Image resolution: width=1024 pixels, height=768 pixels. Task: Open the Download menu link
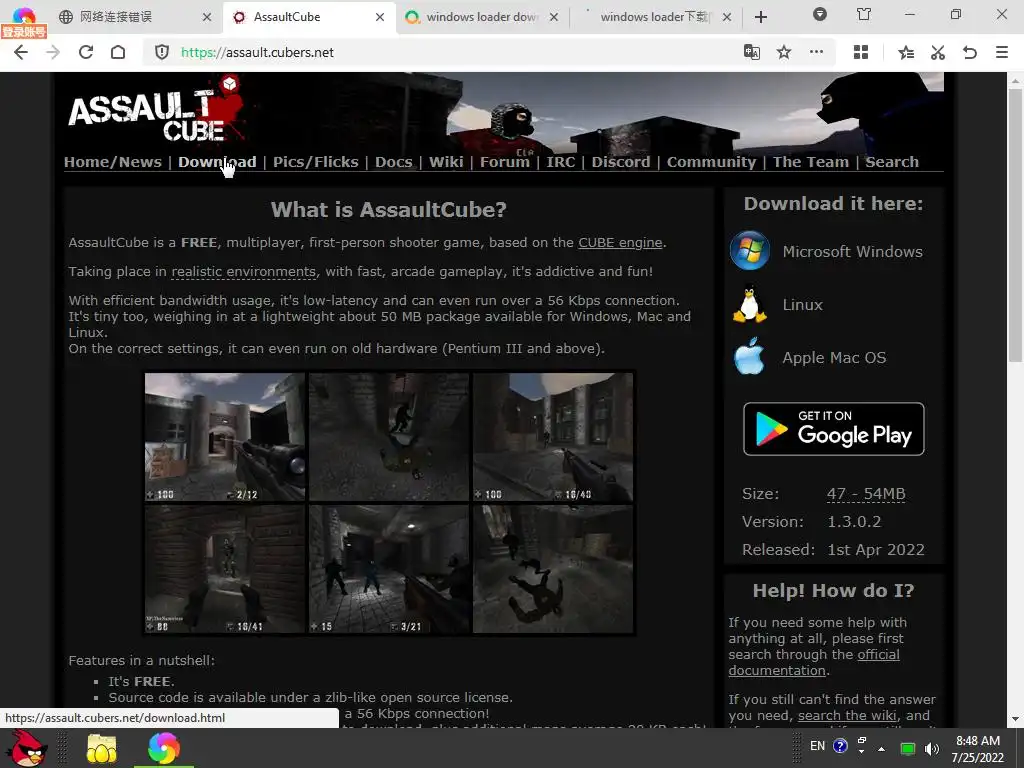[217, 162]
